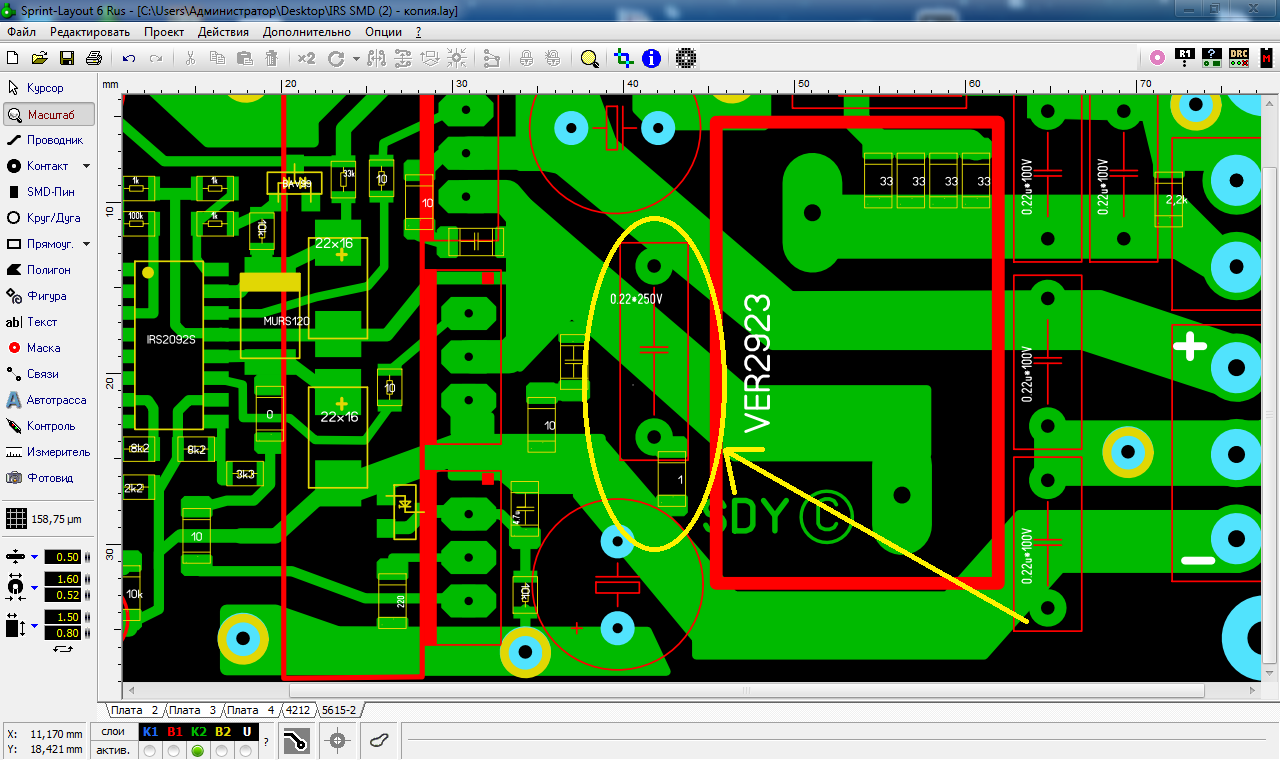Switch to the 4212 board tab
Viewport: 1280px width, 760px height.
pos(297,710)
